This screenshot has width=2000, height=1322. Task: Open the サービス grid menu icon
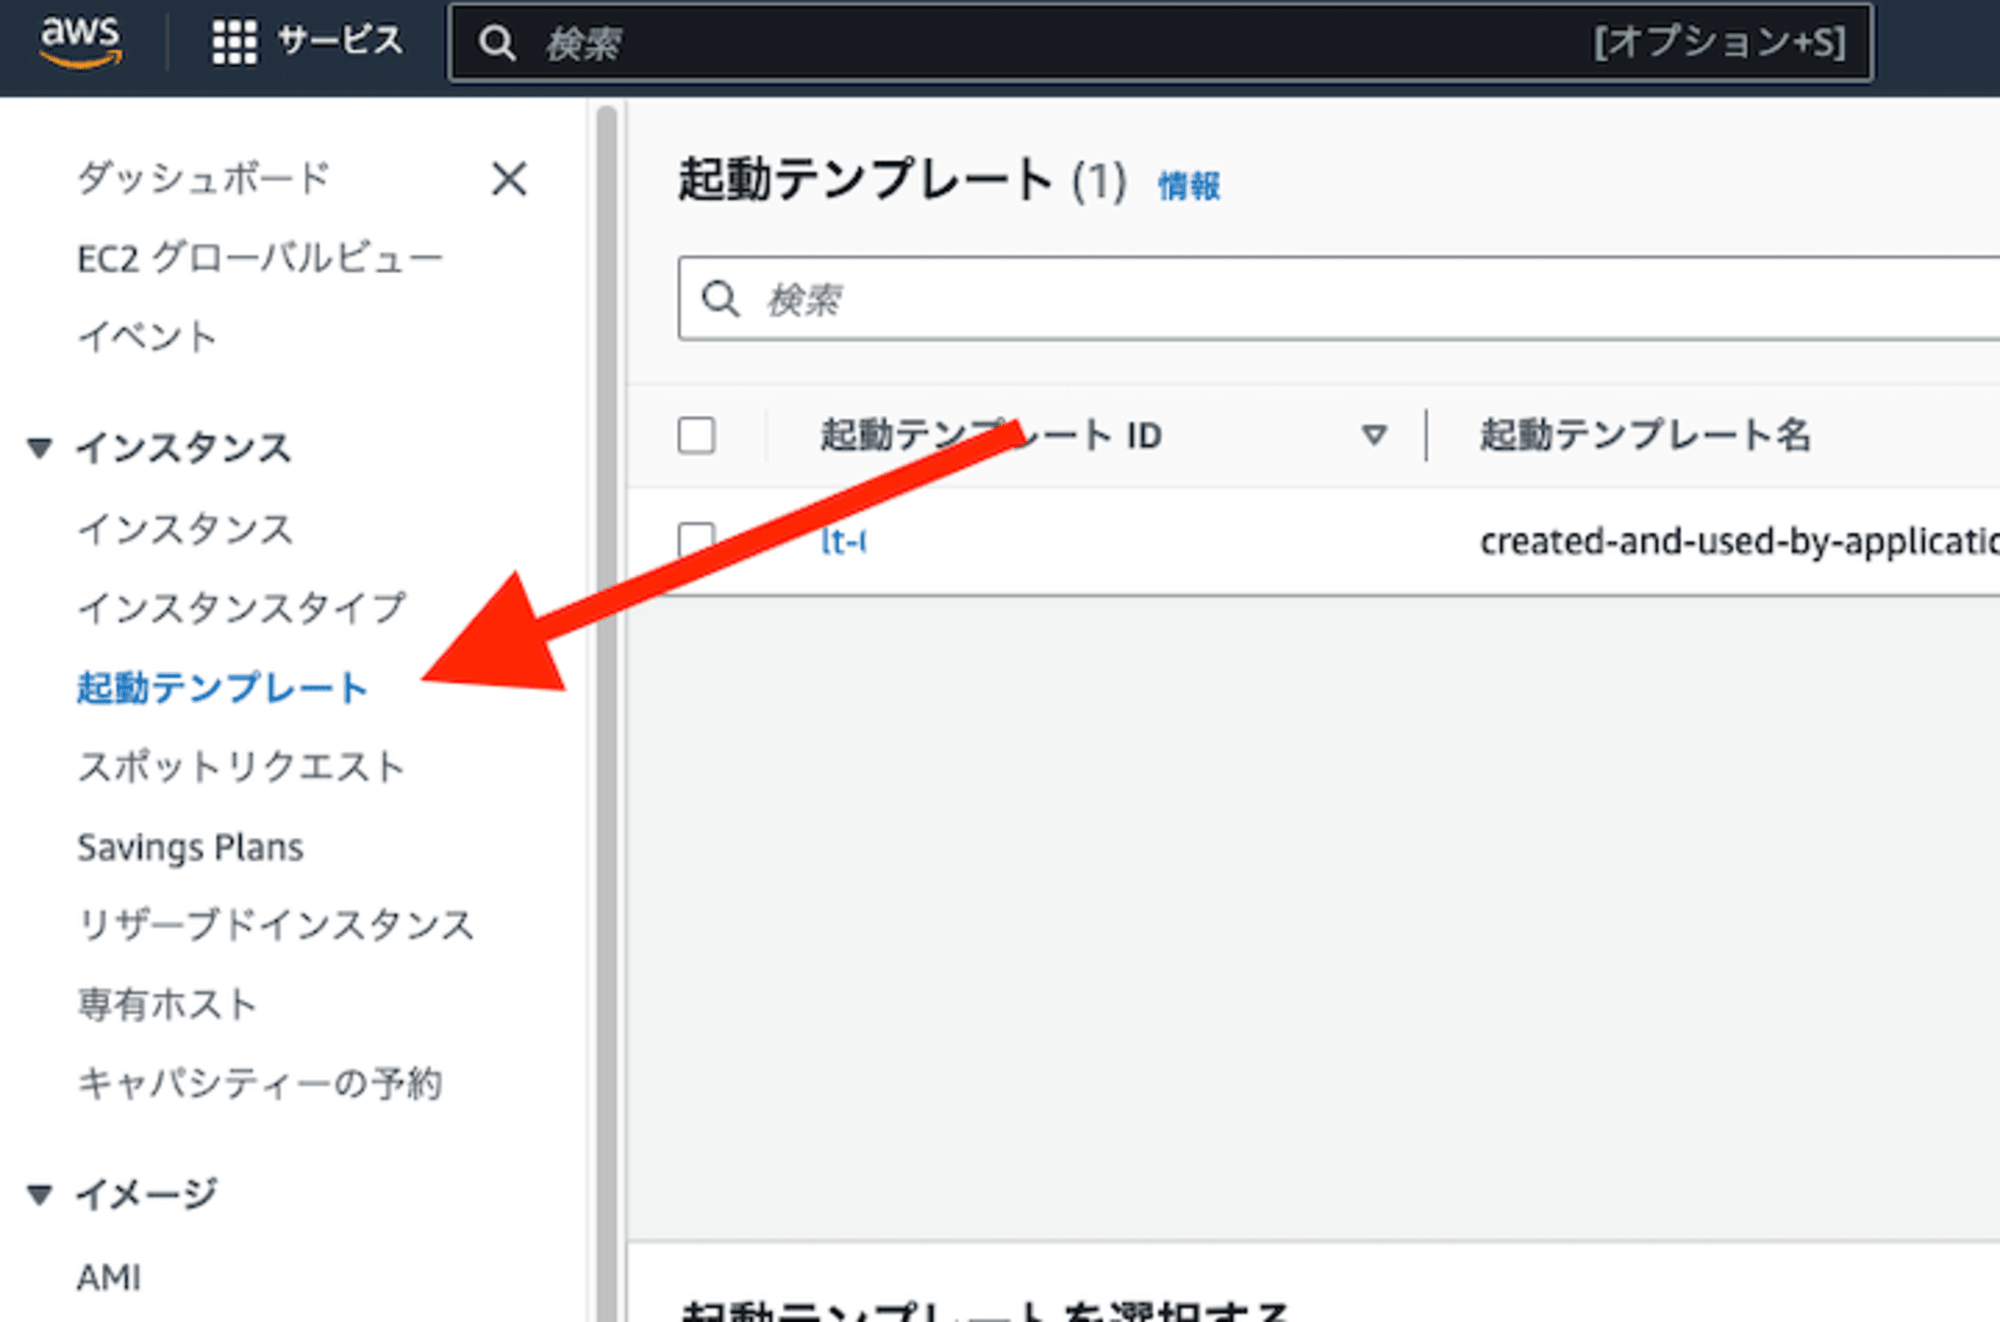coord(234,42)
